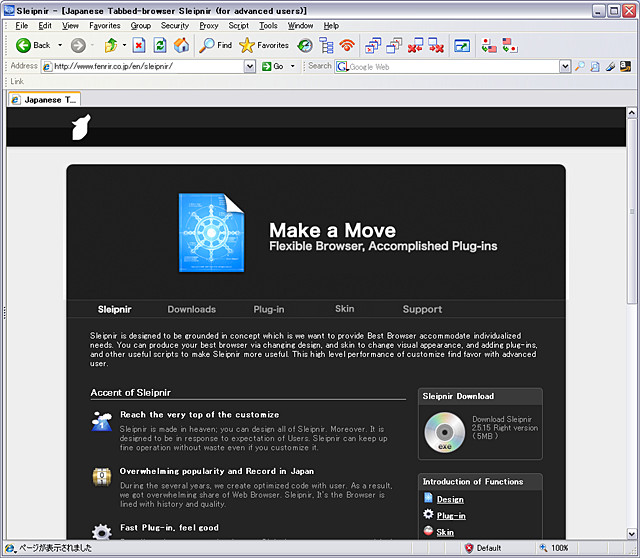Click the Find magnifier button
The height and width of the screenshot is (558, 640).
point(216,45)
